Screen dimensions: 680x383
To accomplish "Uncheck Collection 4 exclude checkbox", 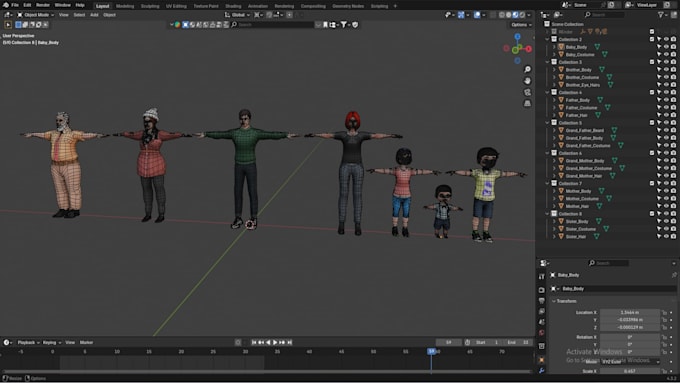I will pos(652,92).
